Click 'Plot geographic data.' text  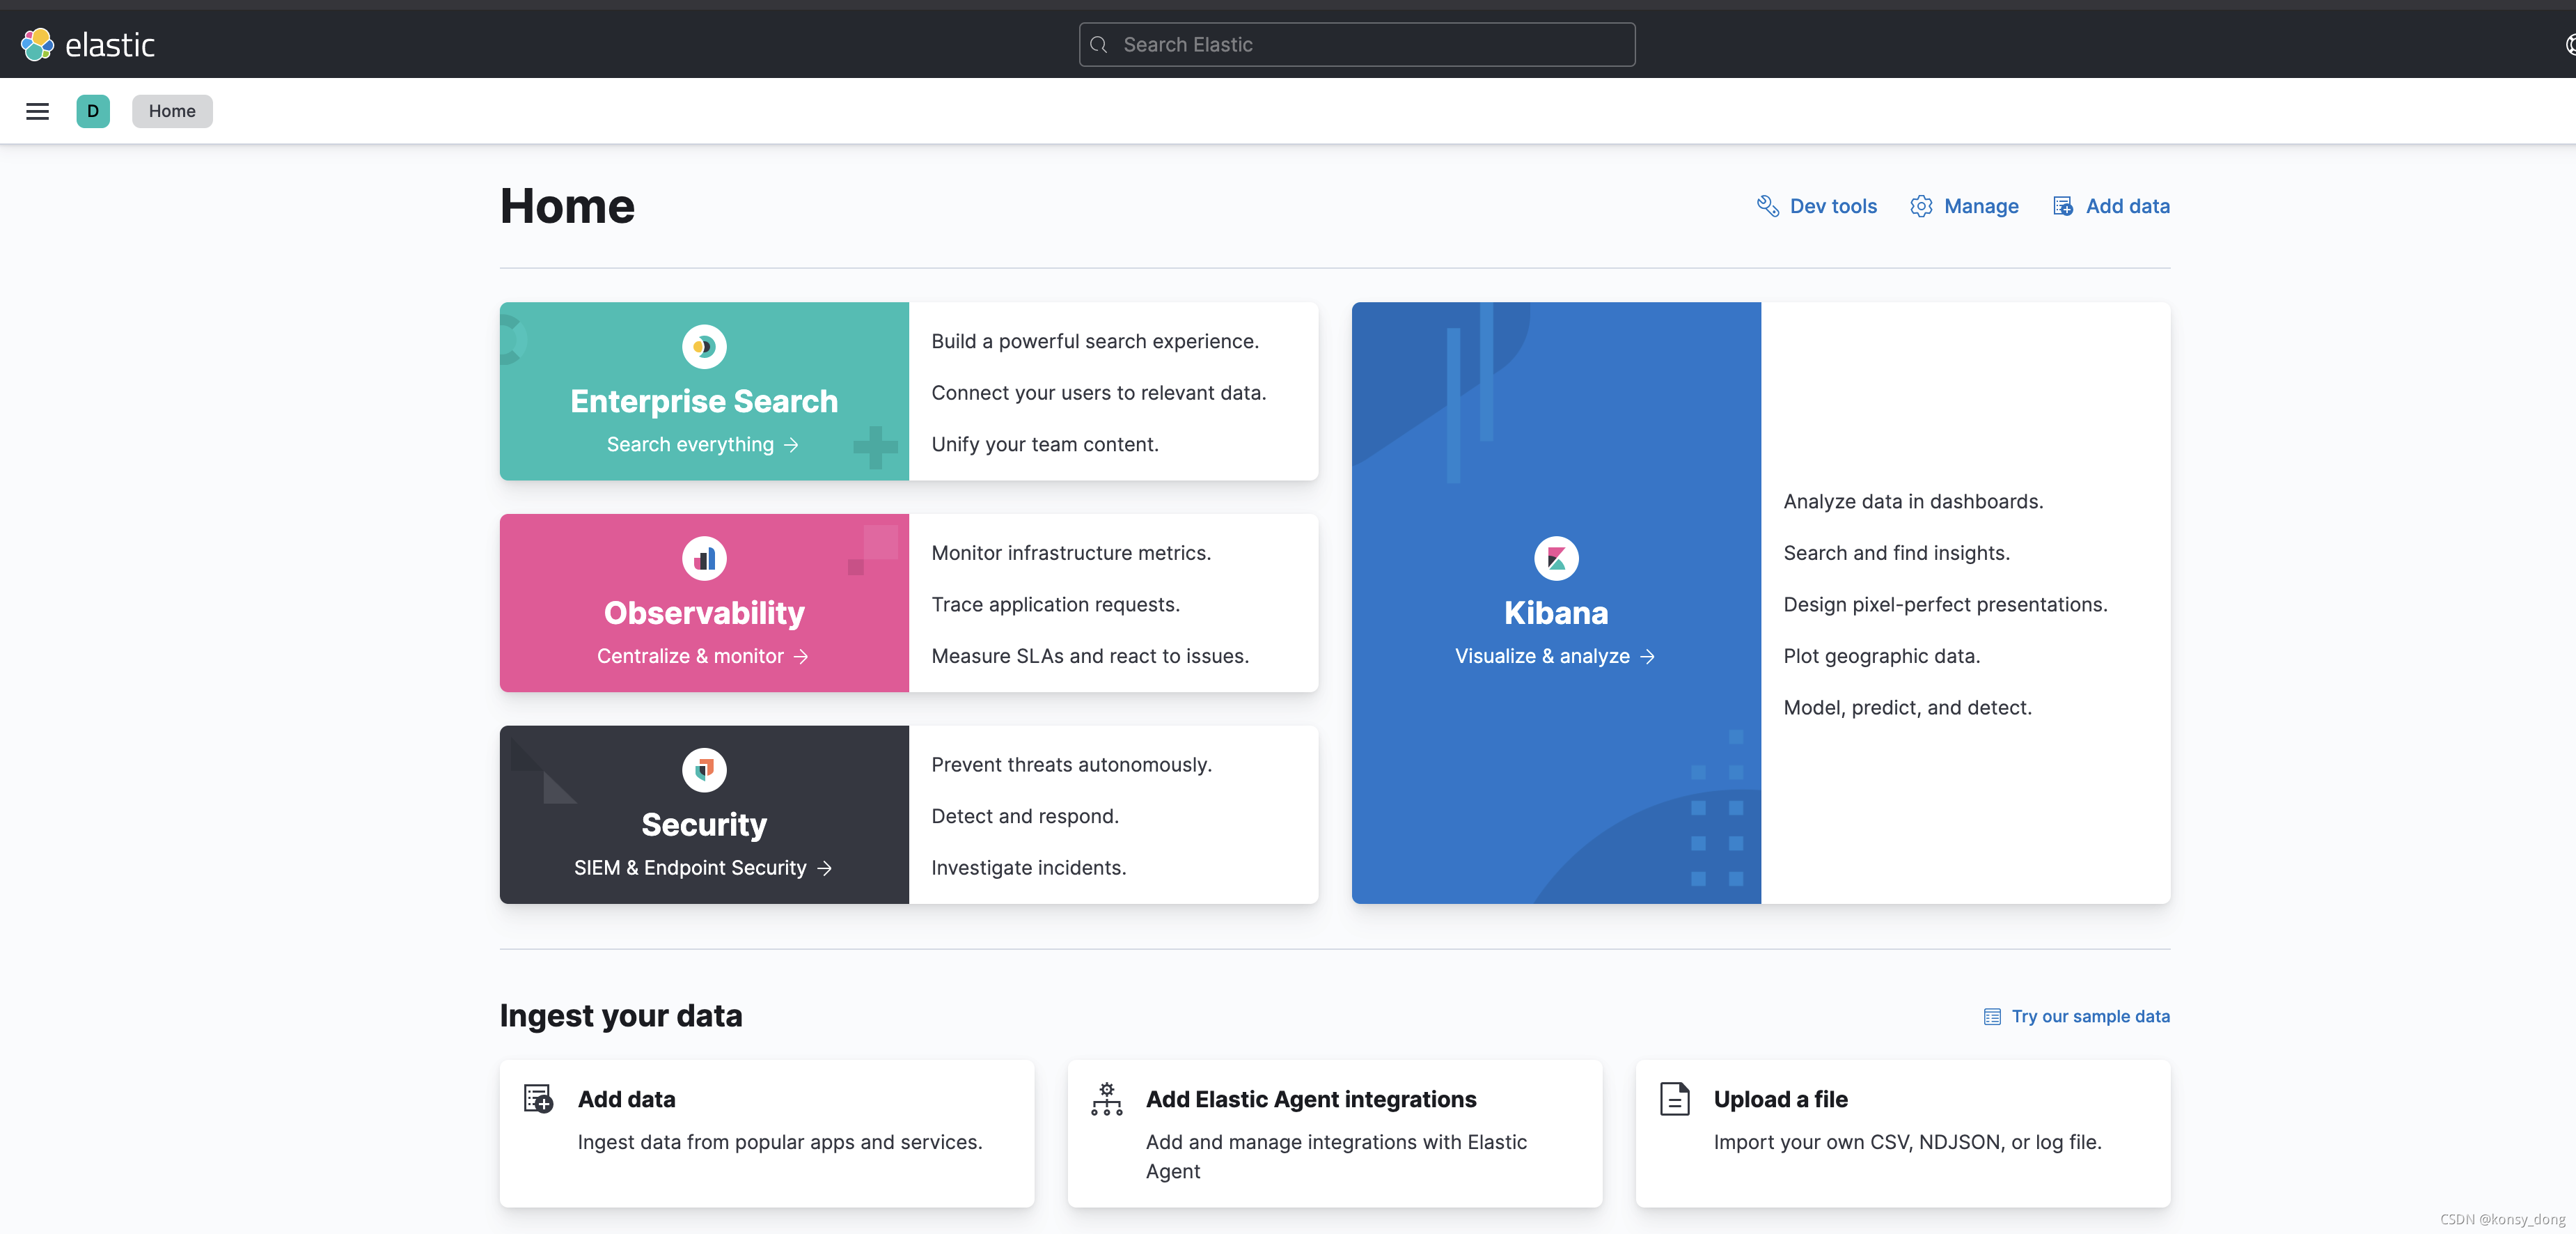1881,656
